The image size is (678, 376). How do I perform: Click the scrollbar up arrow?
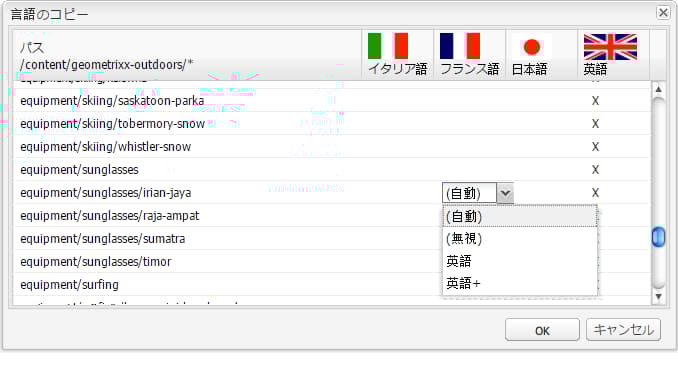658,89
